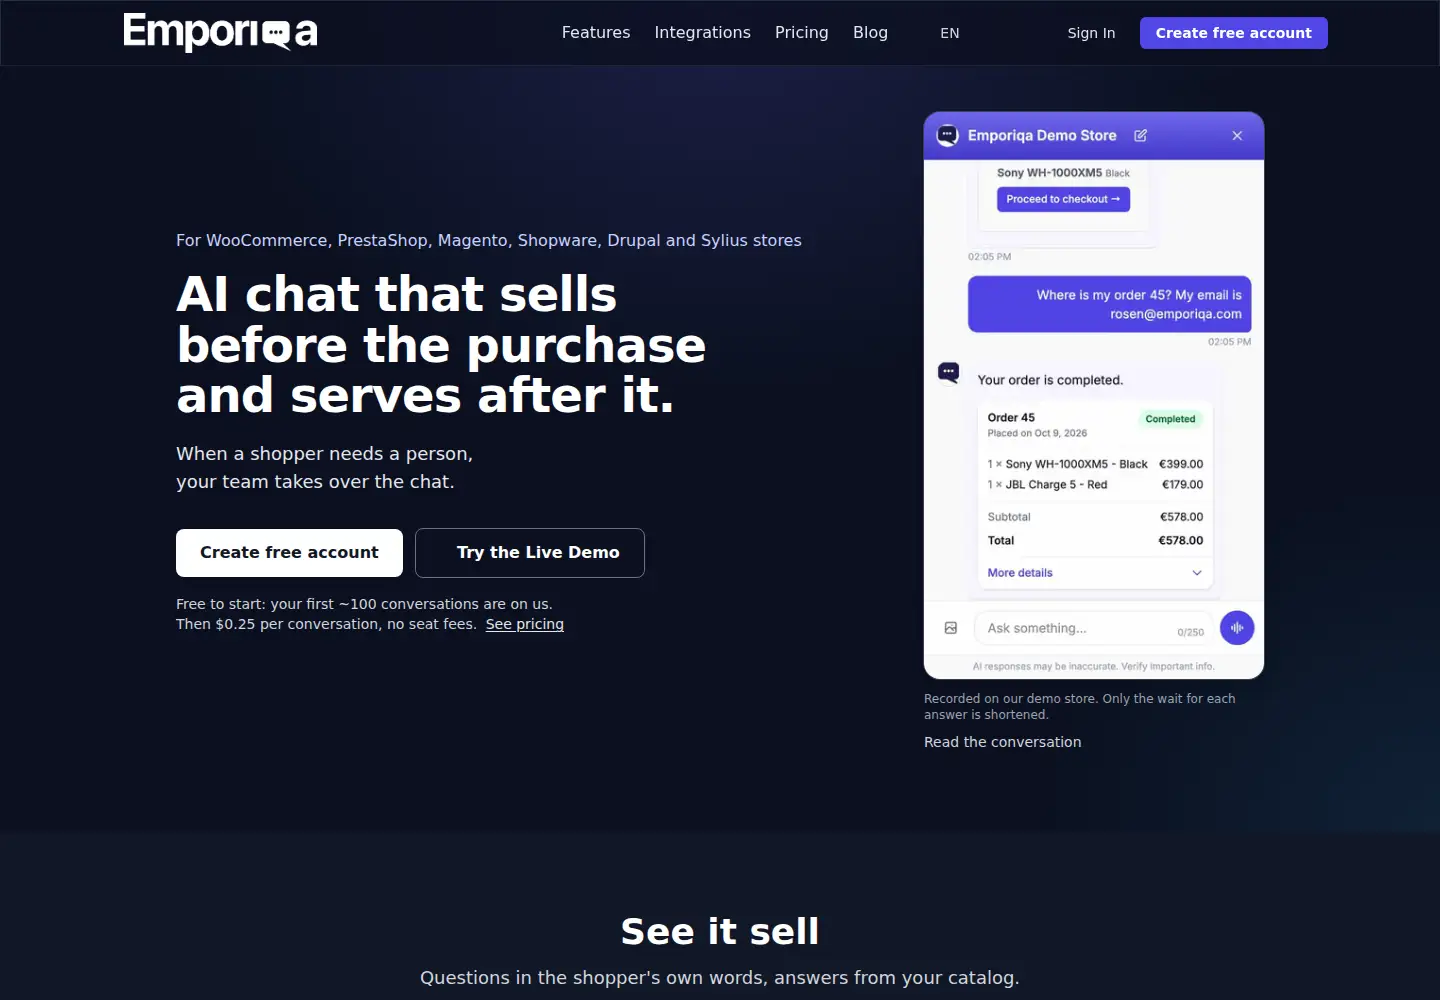
Task: Click the Read the conversation link
Action: 1002,742
